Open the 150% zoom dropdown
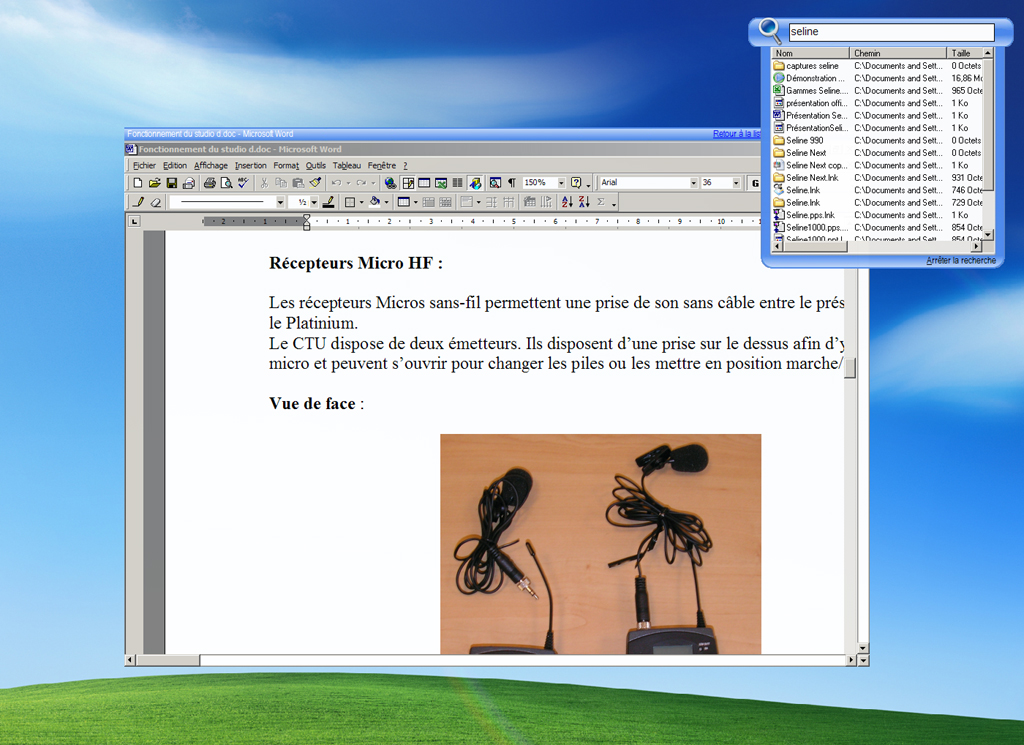Viewport: 1024px width, 745px height. click(561, 183)
